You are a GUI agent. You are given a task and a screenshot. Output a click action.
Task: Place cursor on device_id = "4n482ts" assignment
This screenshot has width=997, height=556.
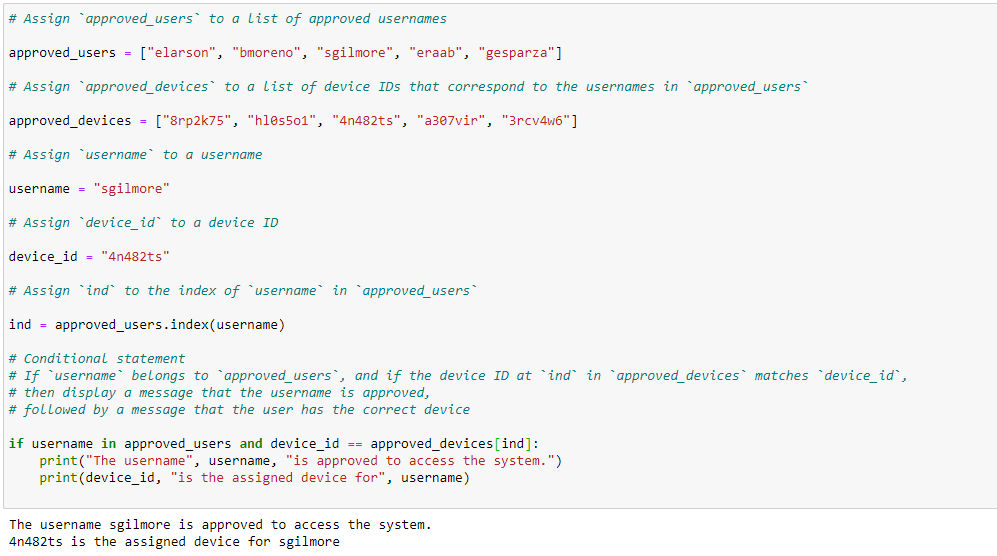89,257
